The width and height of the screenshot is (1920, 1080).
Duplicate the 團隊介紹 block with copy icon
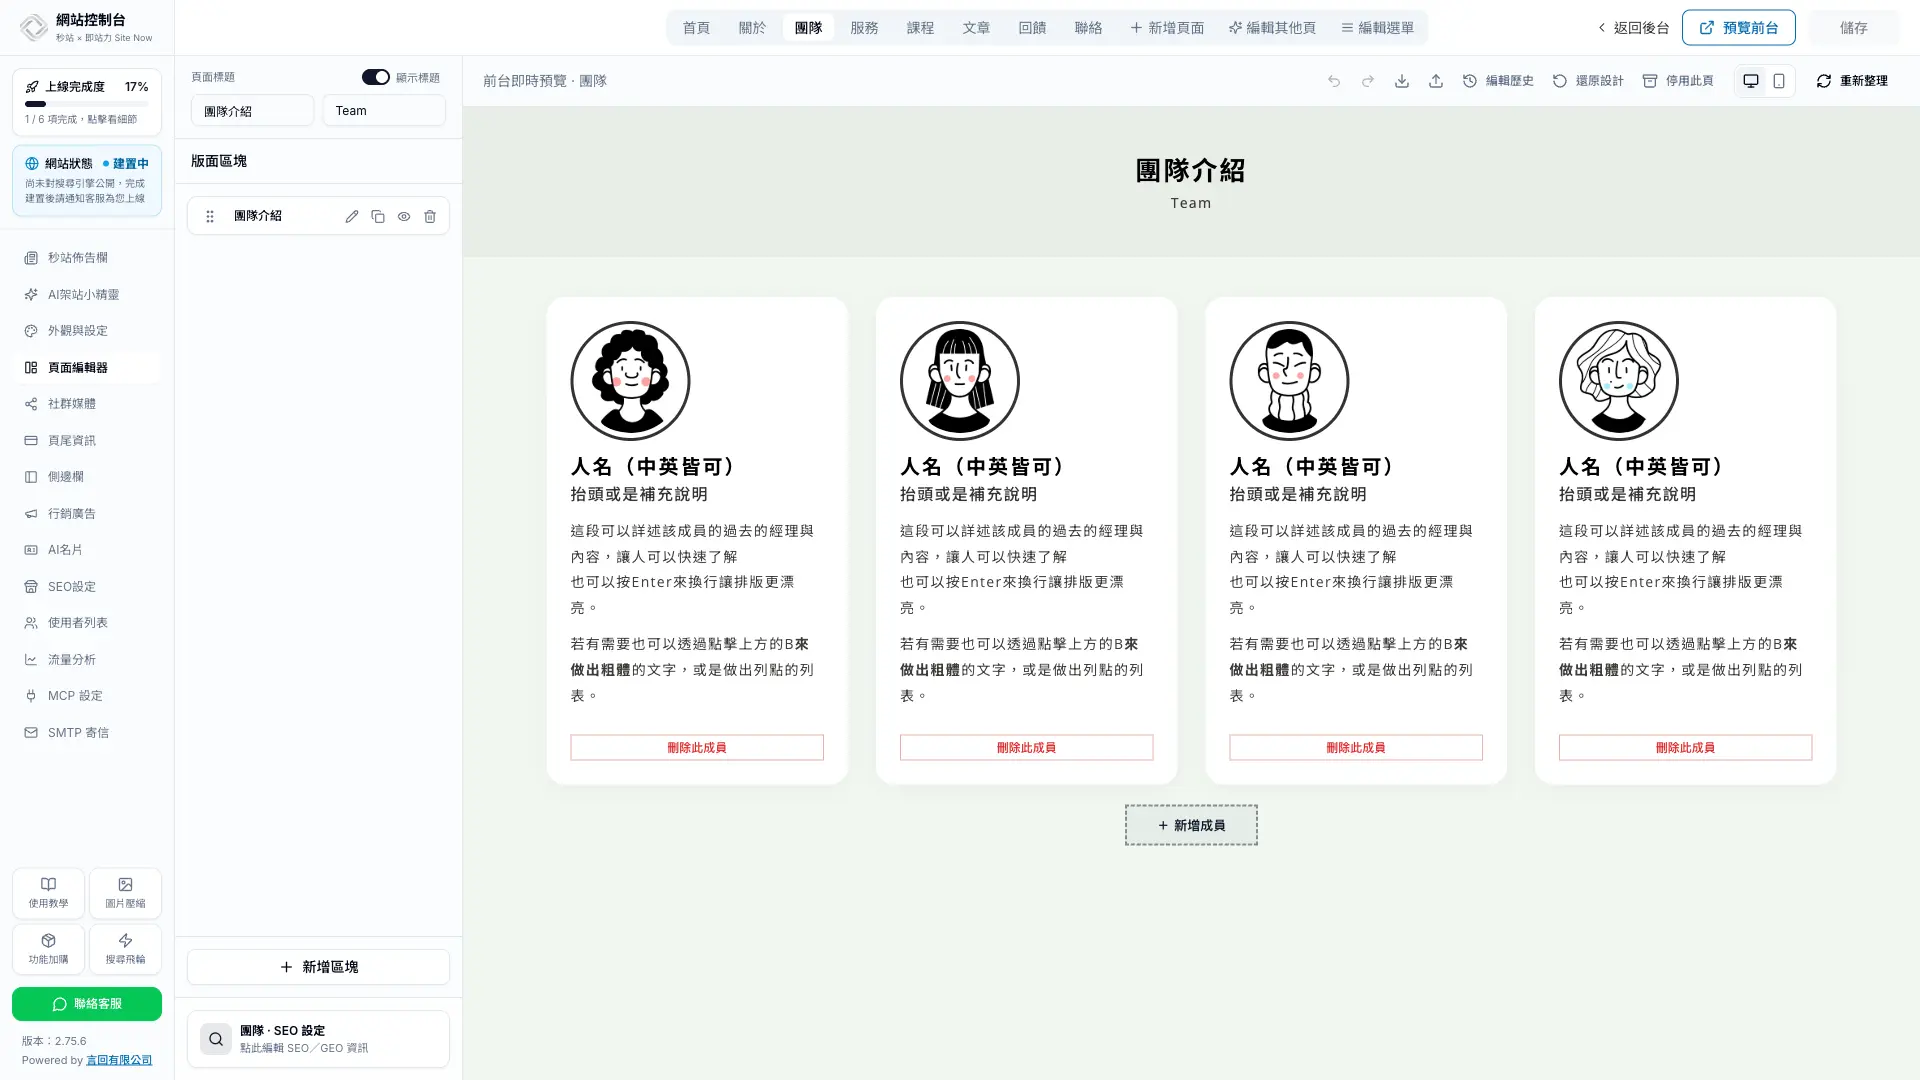[x=378, y=216]
